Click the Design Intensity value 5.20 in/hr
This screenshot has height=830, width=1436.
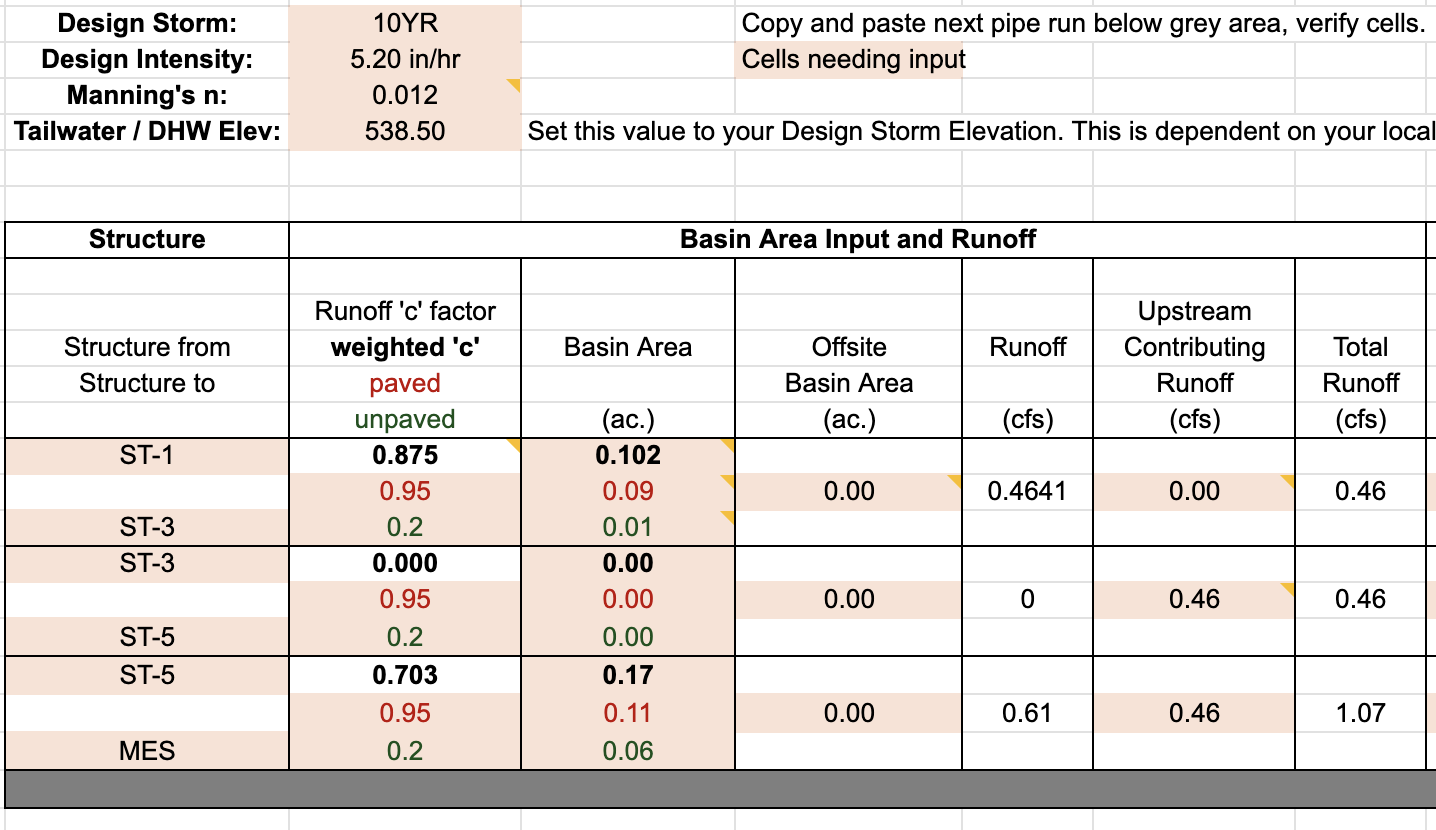pyautogui.click(x=405, y=59)
